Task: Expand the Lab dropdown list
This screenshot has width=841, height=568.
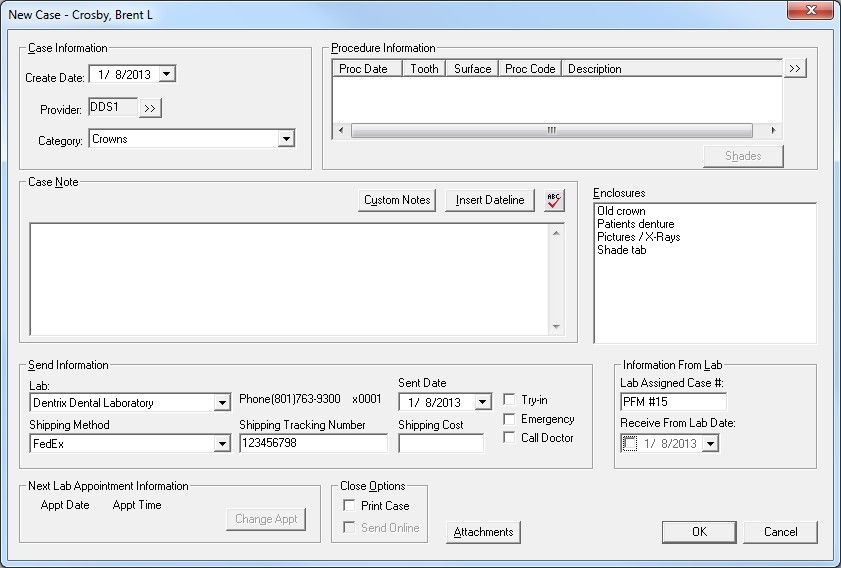Action: tap(222, 403)
